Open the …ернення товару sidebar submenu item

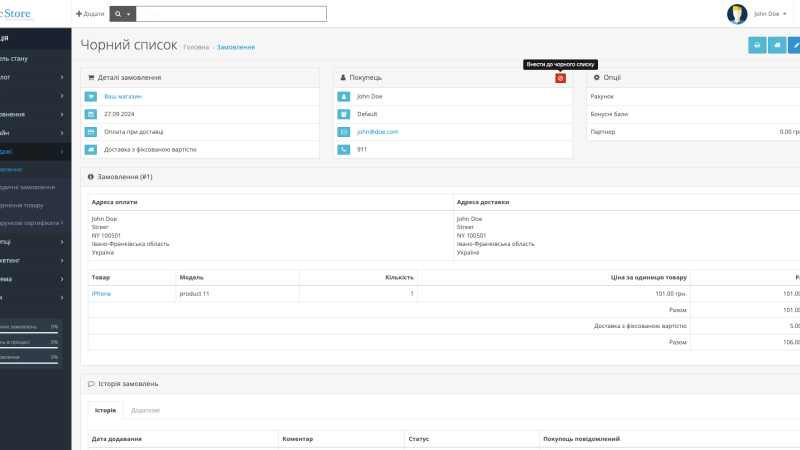36,205
